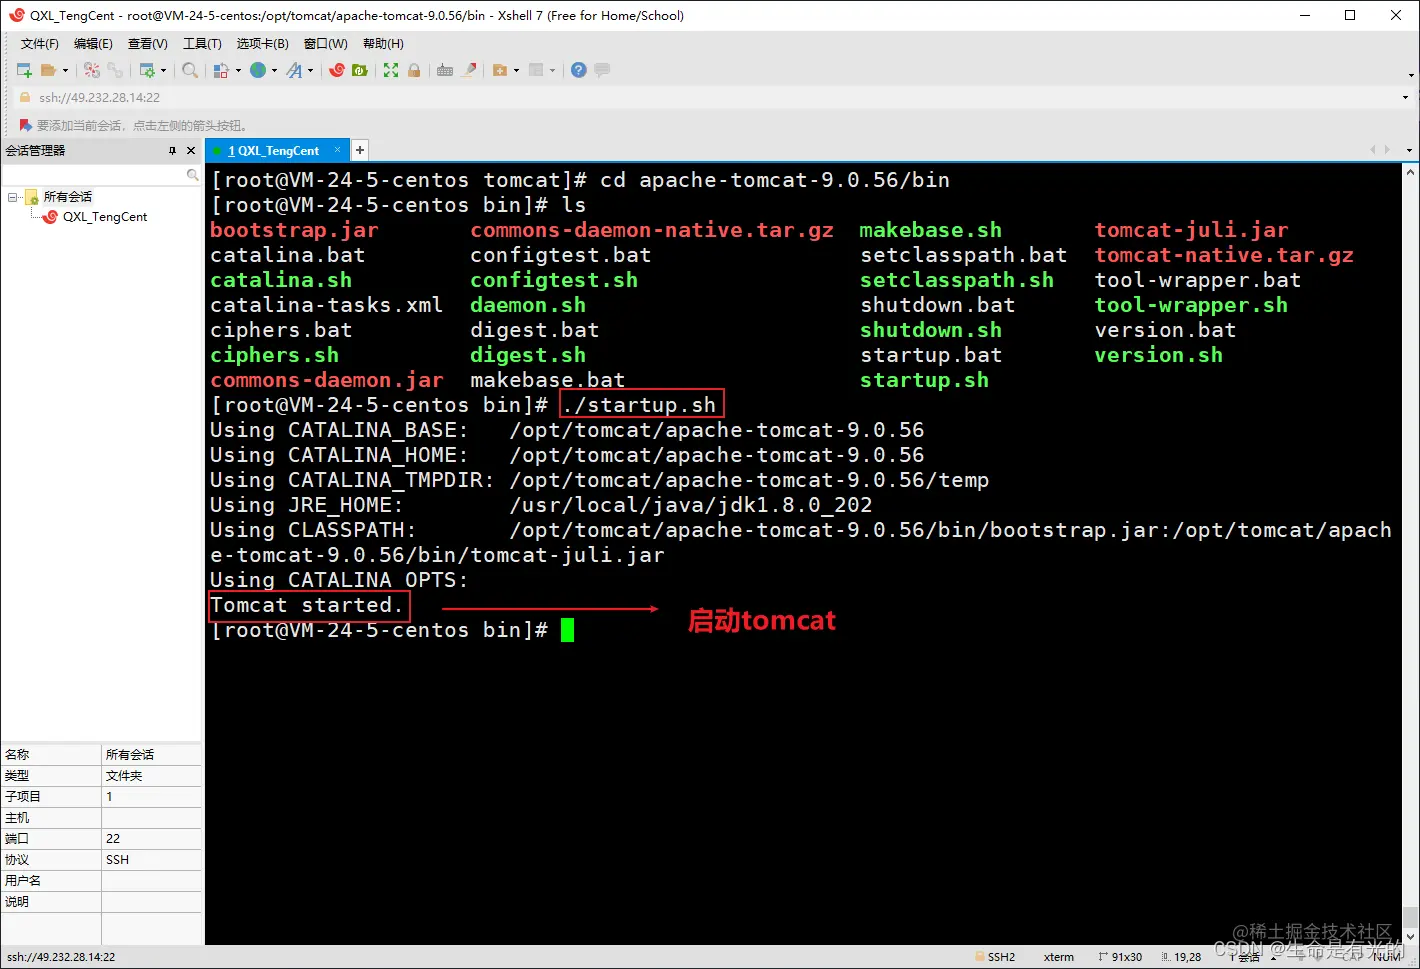1420x969 pixels.
Task: Click the SSH2 status bar indicator
Action: point(995,957)
